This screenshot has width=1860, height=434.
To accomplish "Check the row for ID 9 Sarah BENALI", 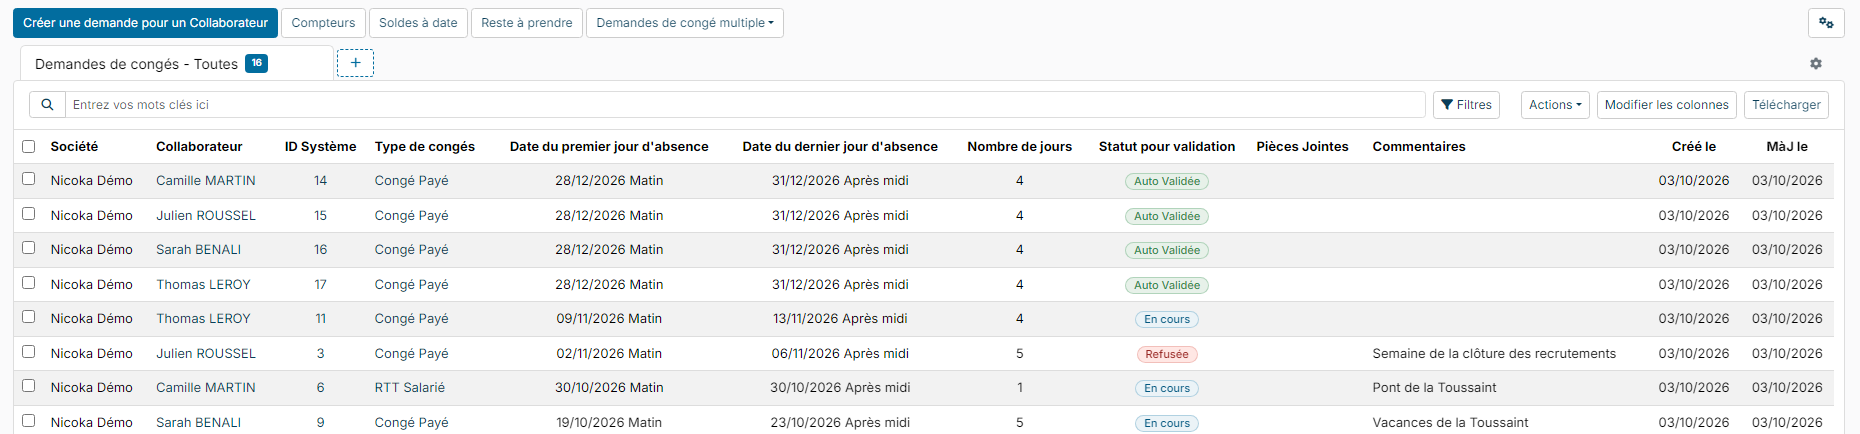I will point(29,421).
